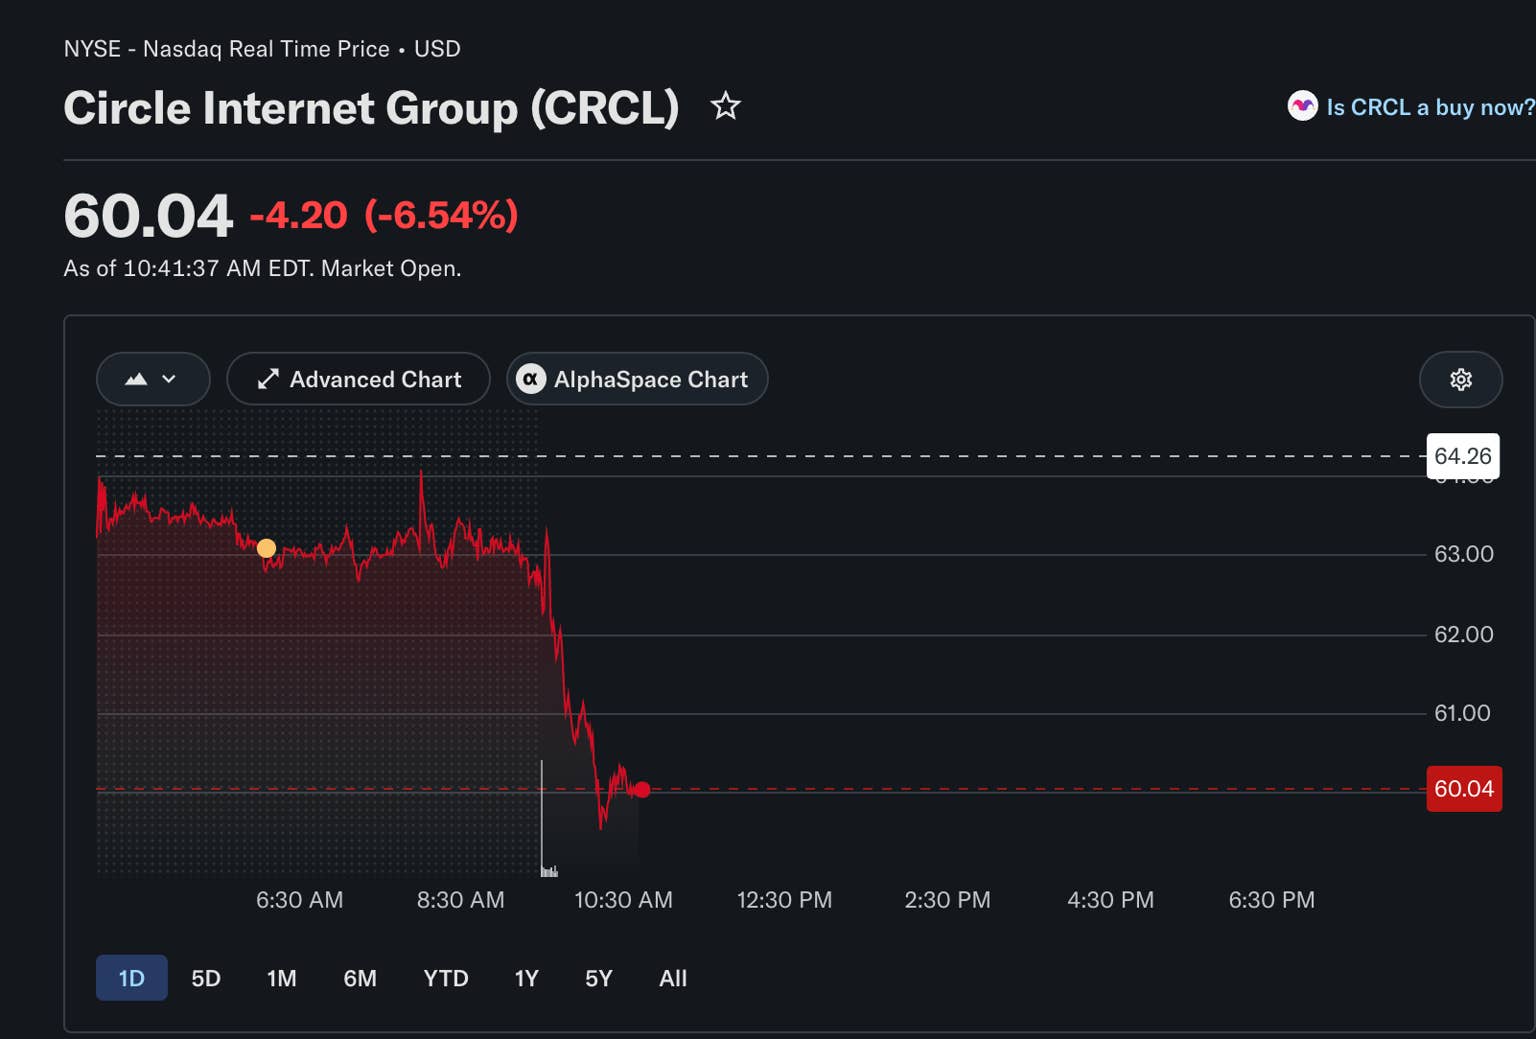Screen dimensions: 1536x1039
Task: Open the Advanced Chart
Action: (358, 379)
